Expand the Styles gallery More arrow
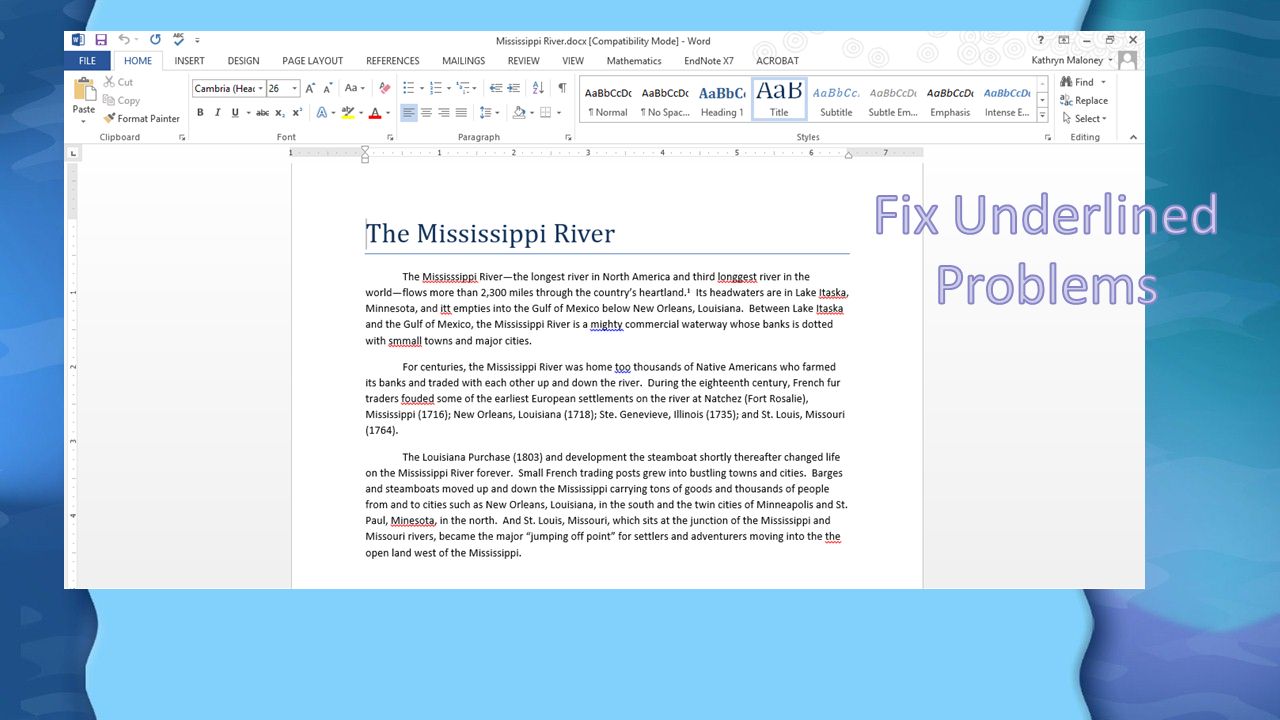 tap(1043, 116)
